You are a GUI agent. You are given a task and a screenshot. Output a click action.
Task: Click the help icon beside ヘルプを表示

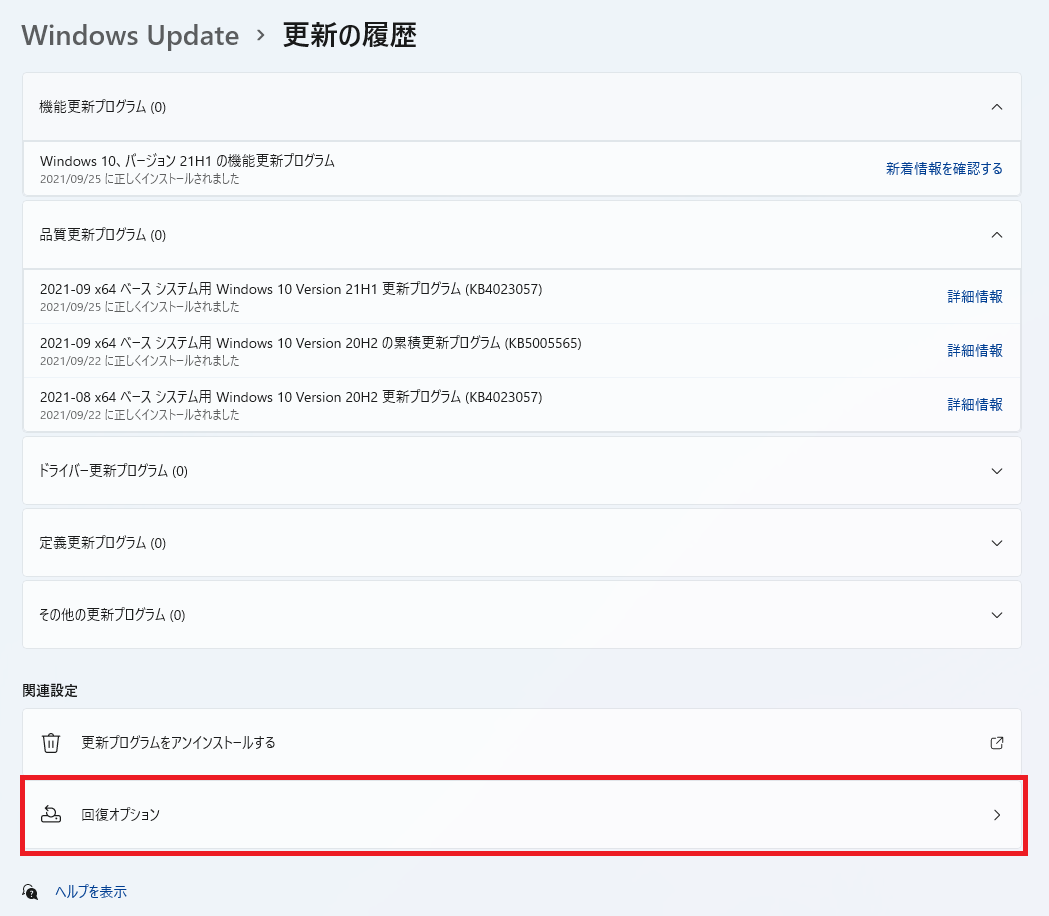(x=30, y=892)
